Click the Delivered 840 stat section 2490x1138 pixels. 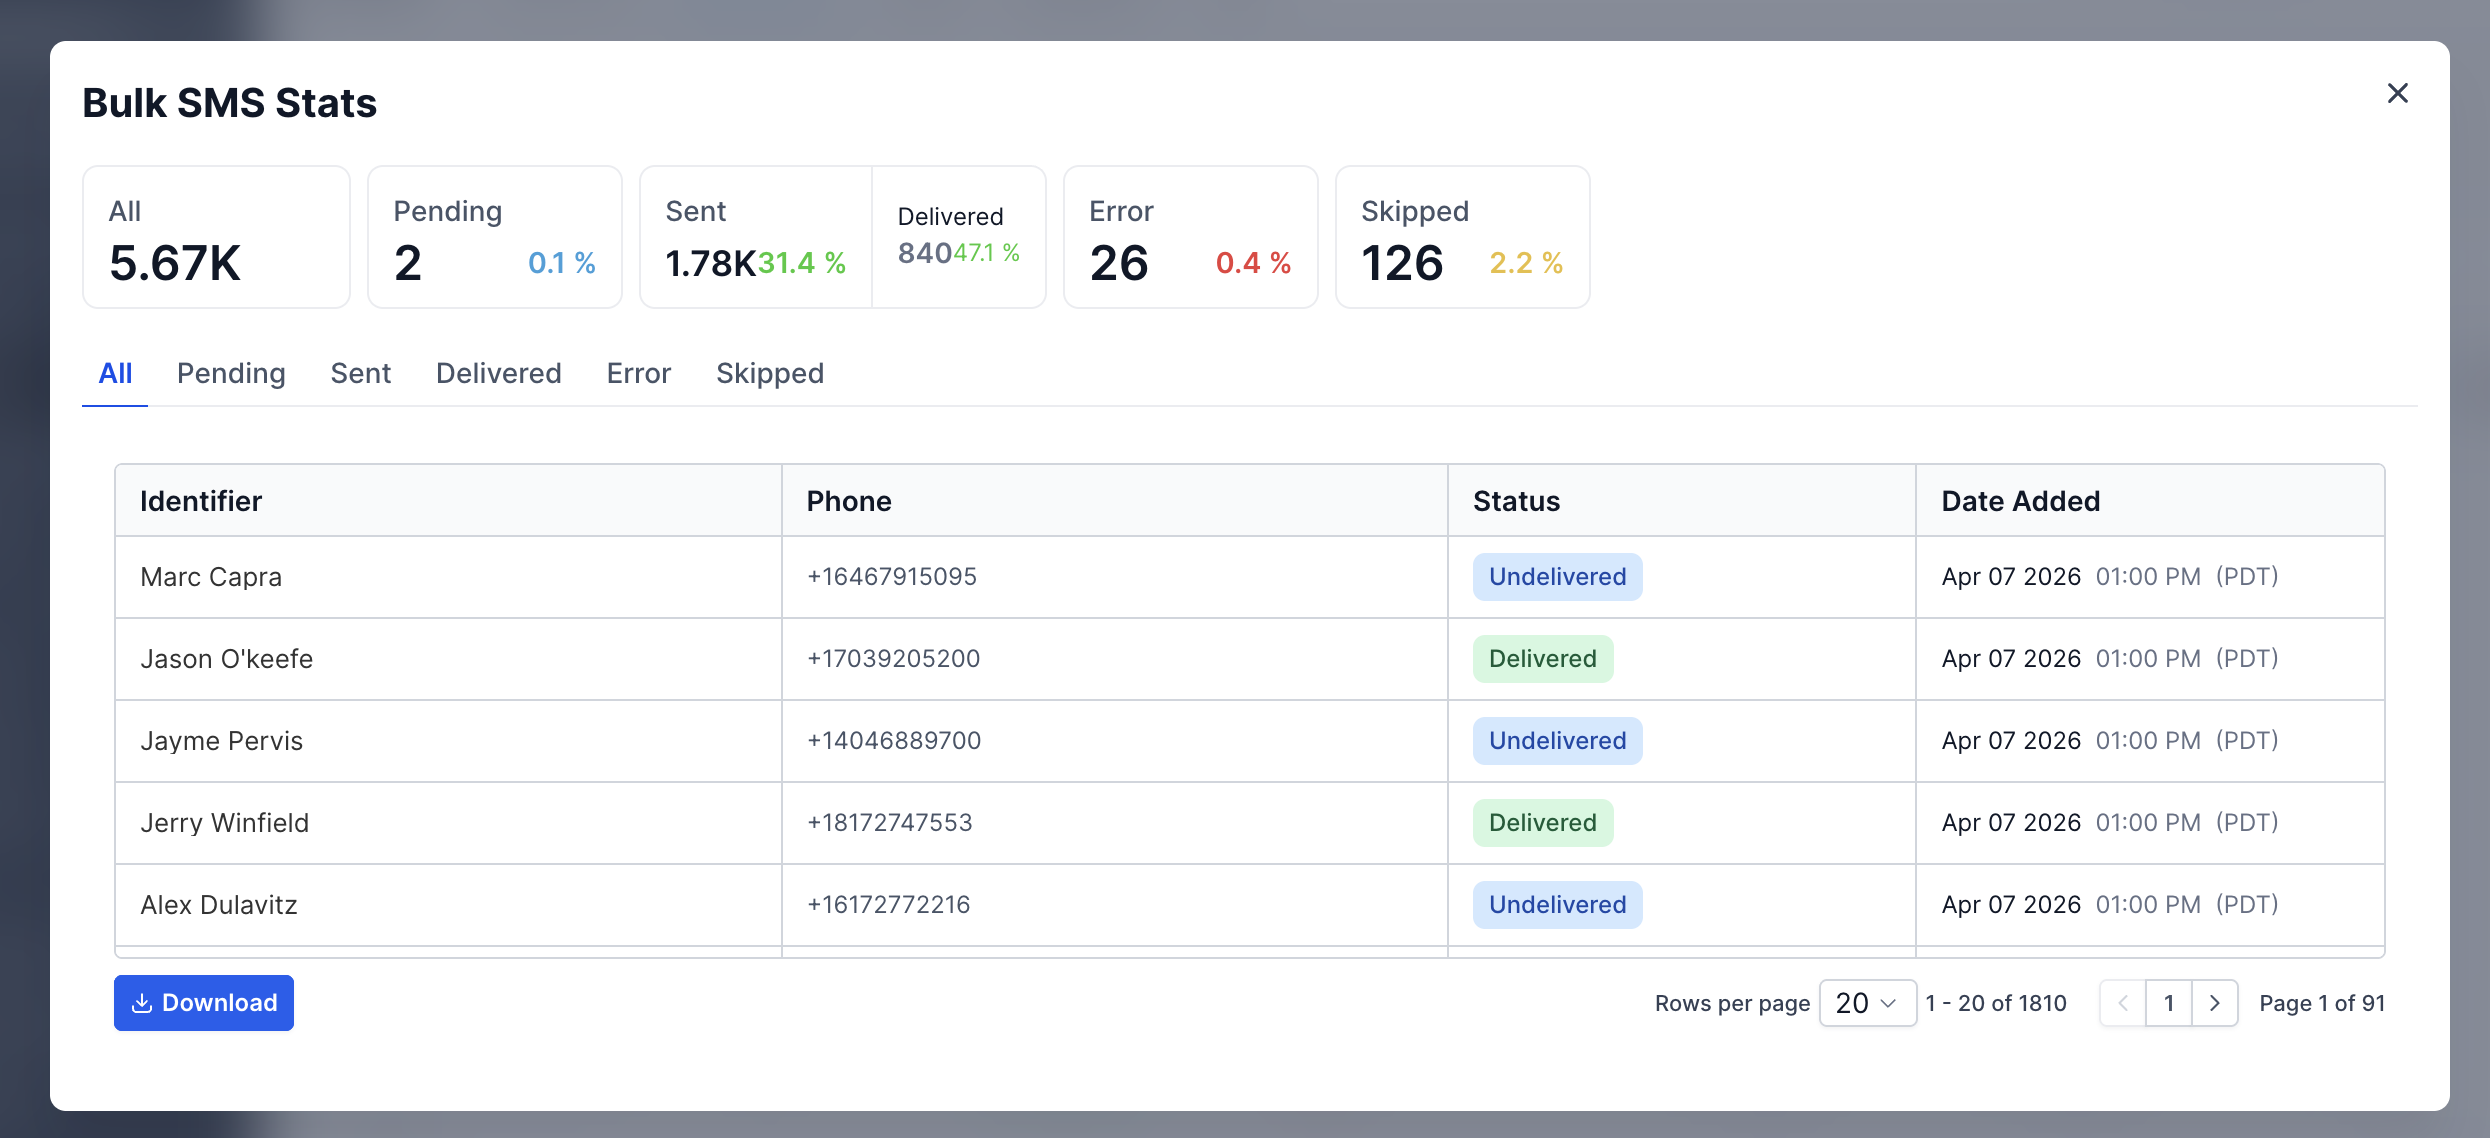point(958,237)
